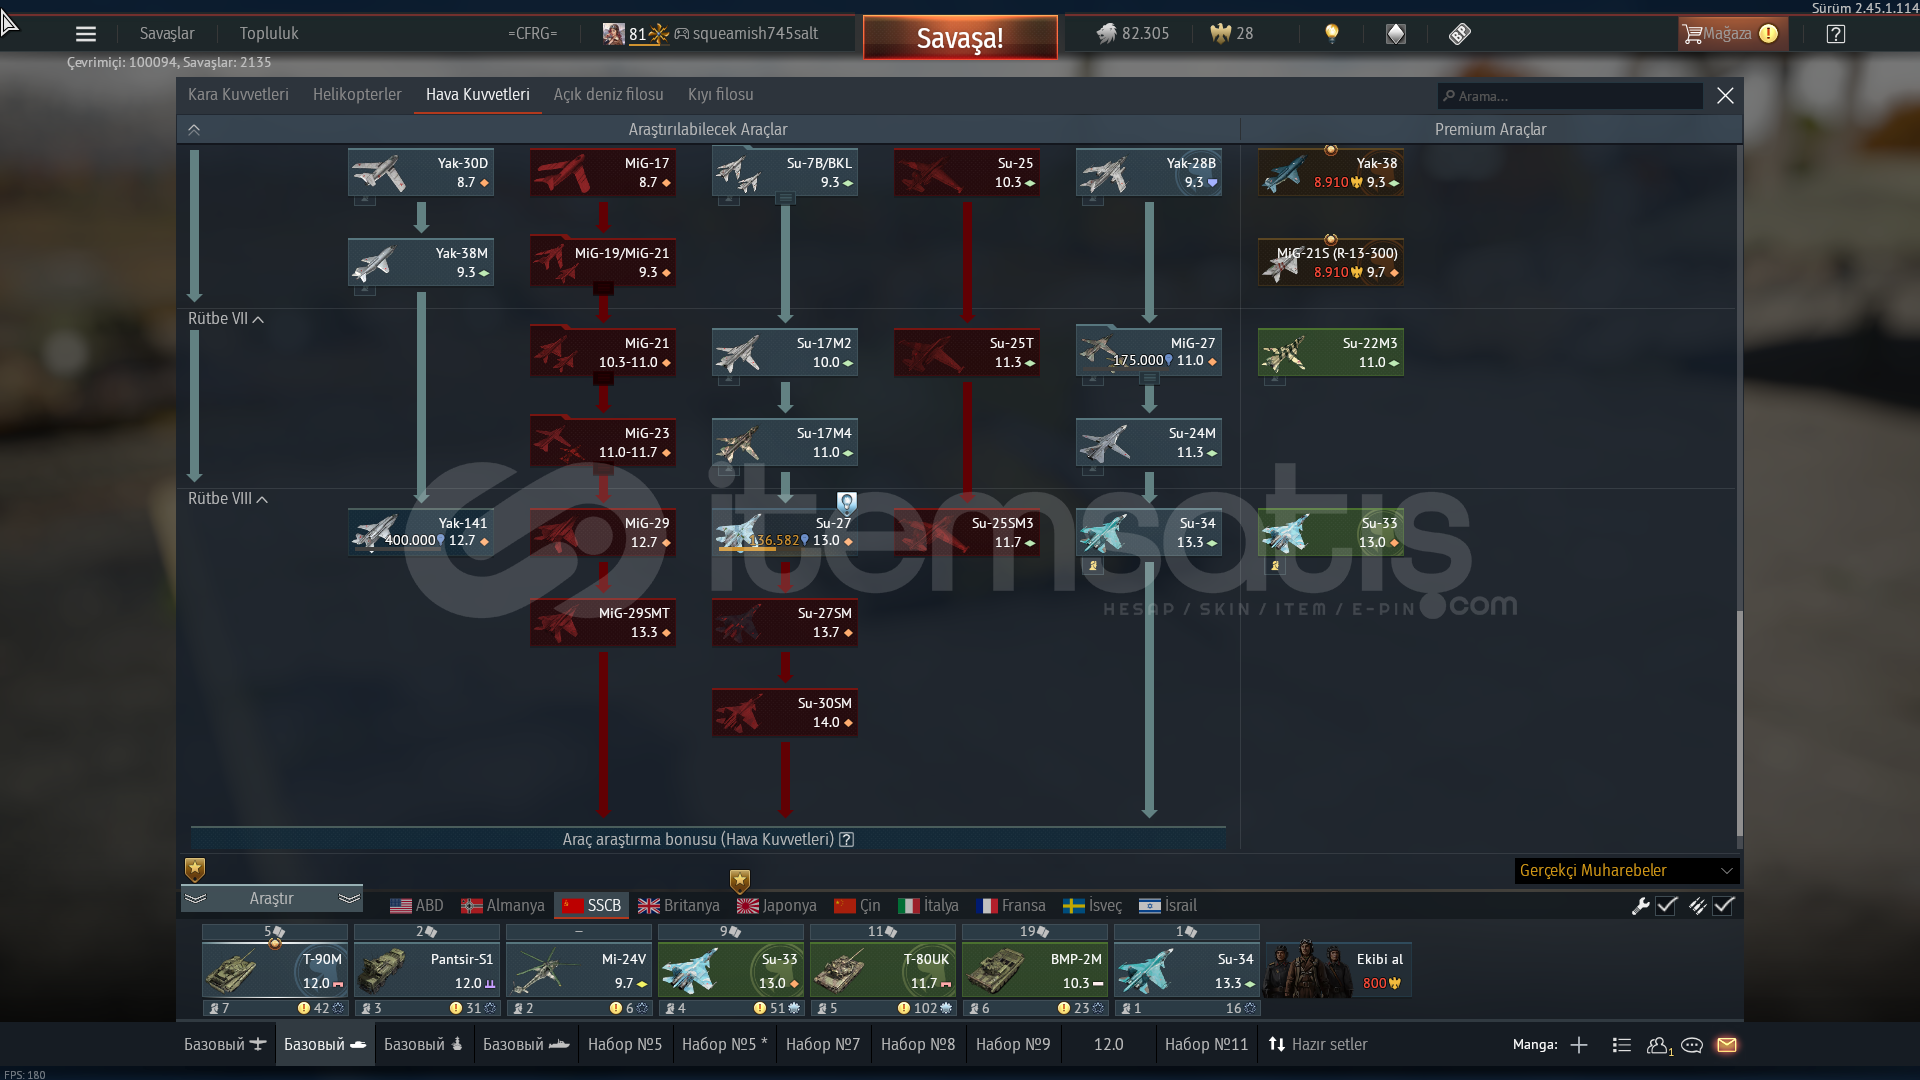Expand the Su-7B/BKL vehicle group
Screen dimensions: 1920x1080
786,198
